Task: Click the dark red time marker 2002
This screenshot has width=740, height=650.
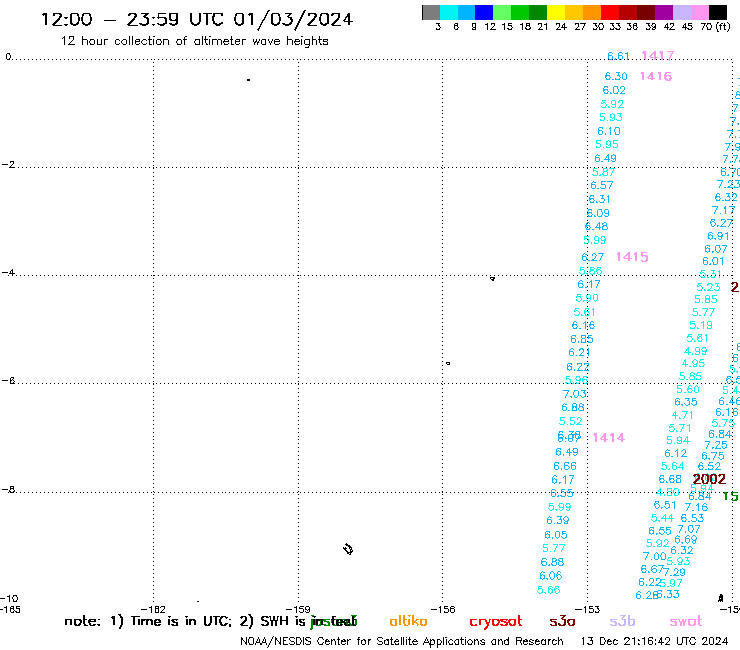Action: (x=709, y=479)
